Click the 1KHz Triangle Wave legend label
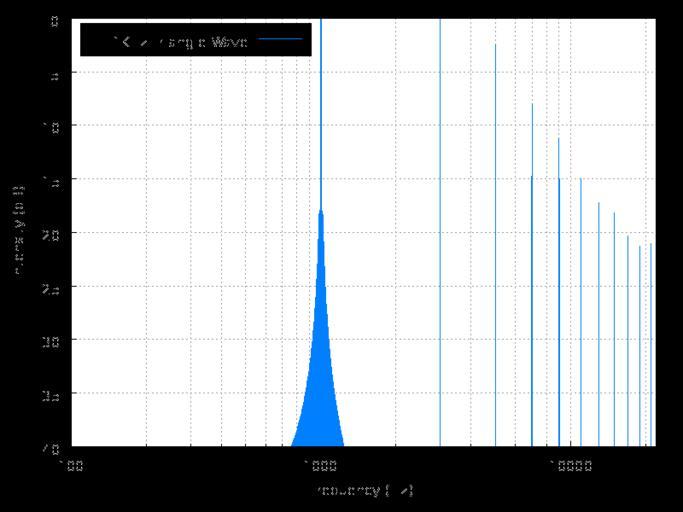 tap(181, 41)
